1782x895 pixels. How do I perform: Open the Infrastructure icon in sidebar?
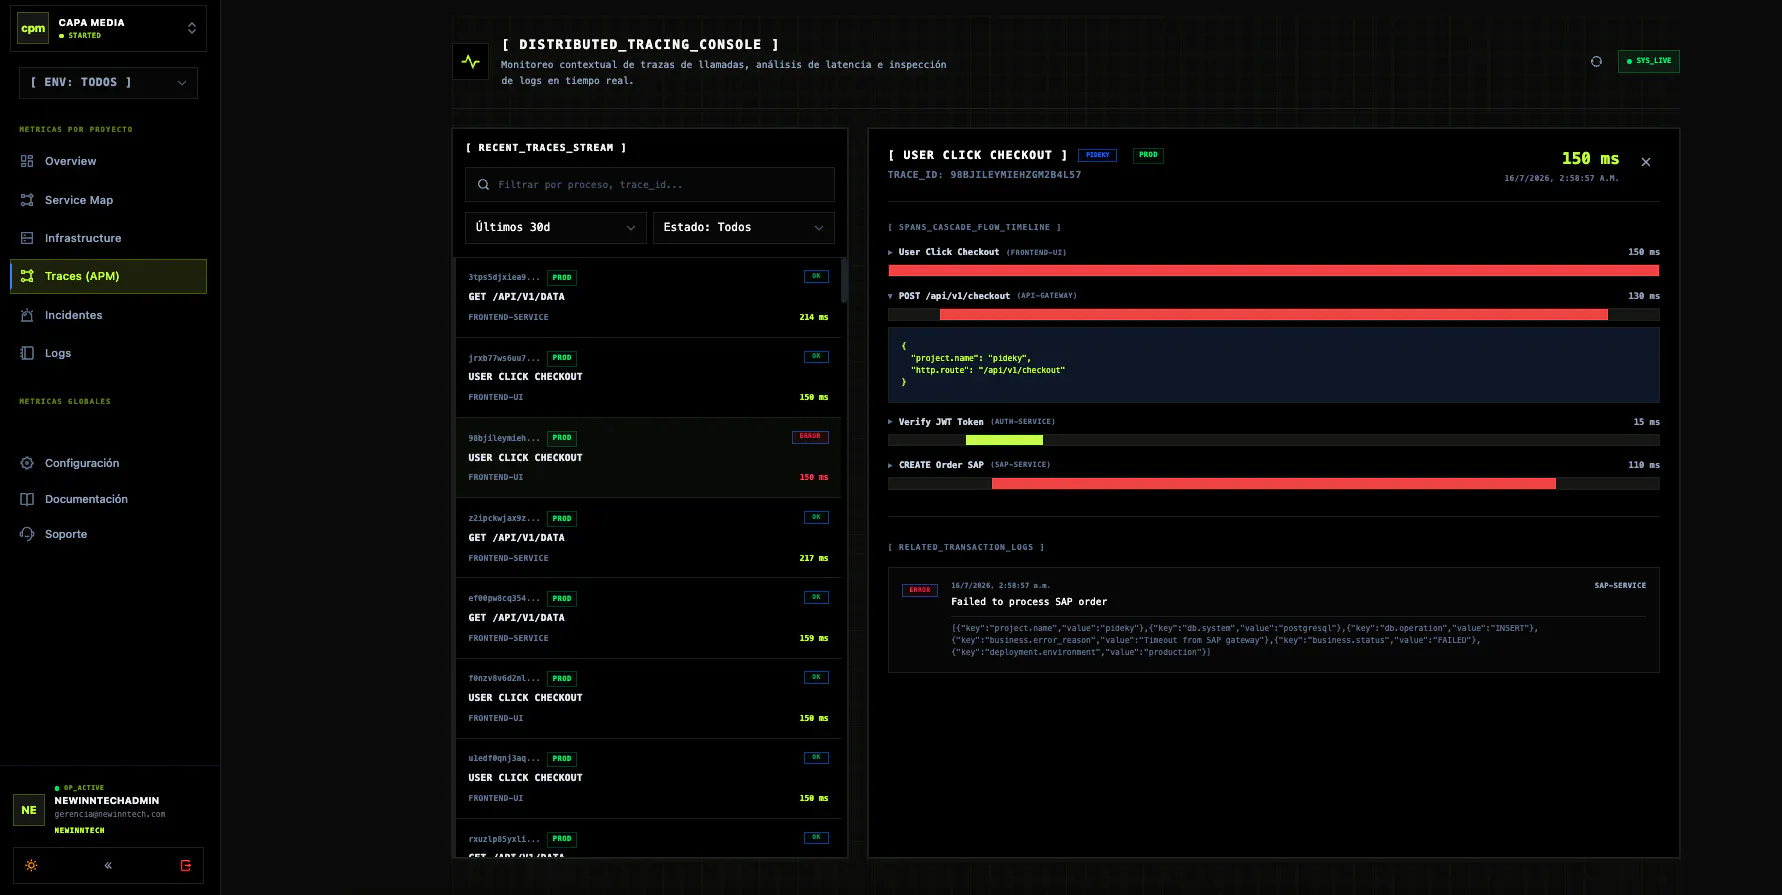tap(27, 238)
